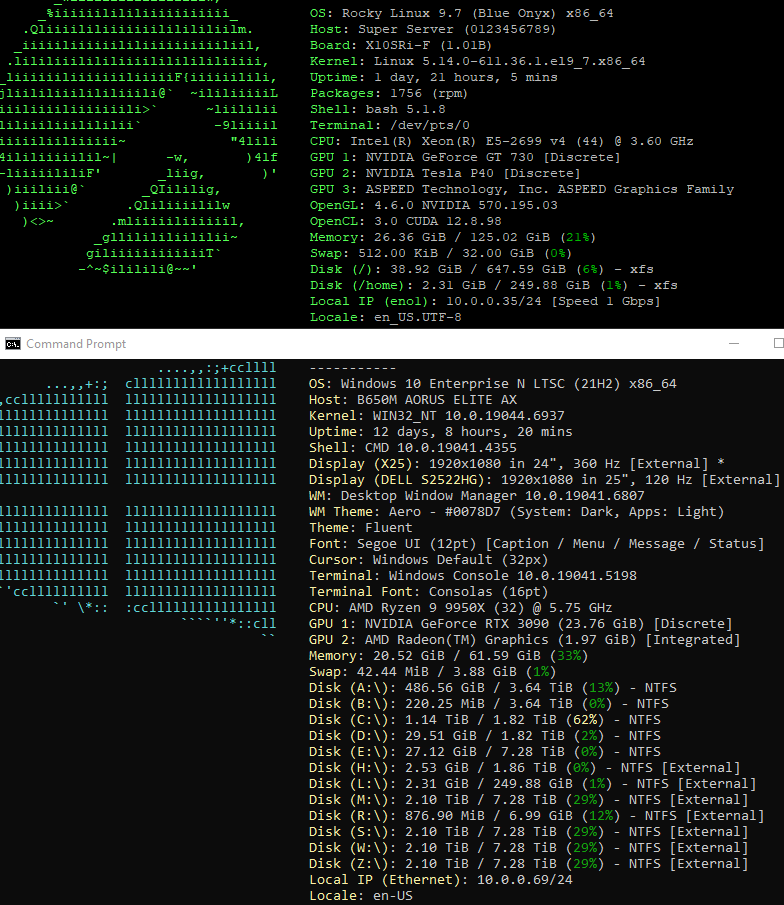
Task: Click the Disk (L:\) line
Action: pyautogui.click(x=532, y=784)
